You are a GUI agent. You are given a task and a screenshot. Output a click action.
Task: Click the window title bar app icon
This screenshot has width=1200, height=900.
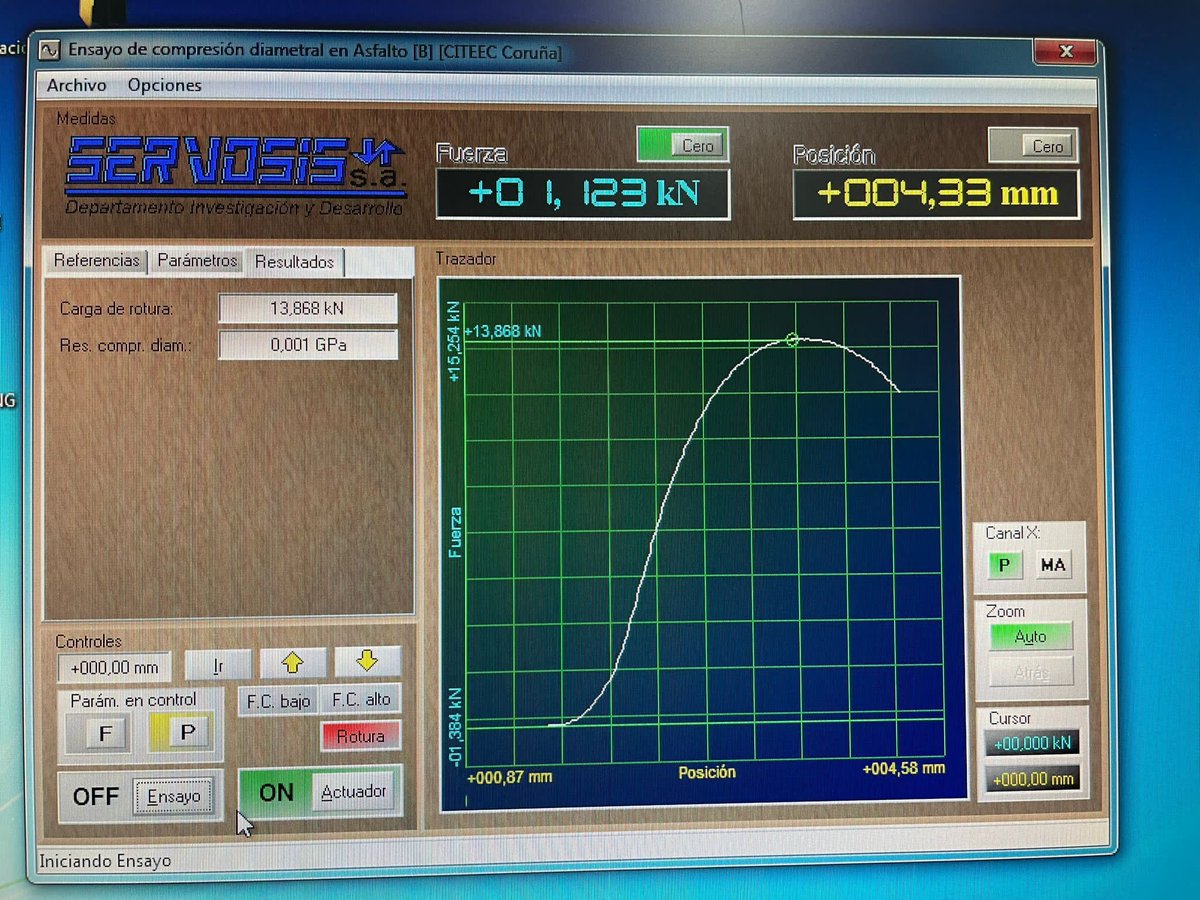pyautogui.click(x=50, y=49)
